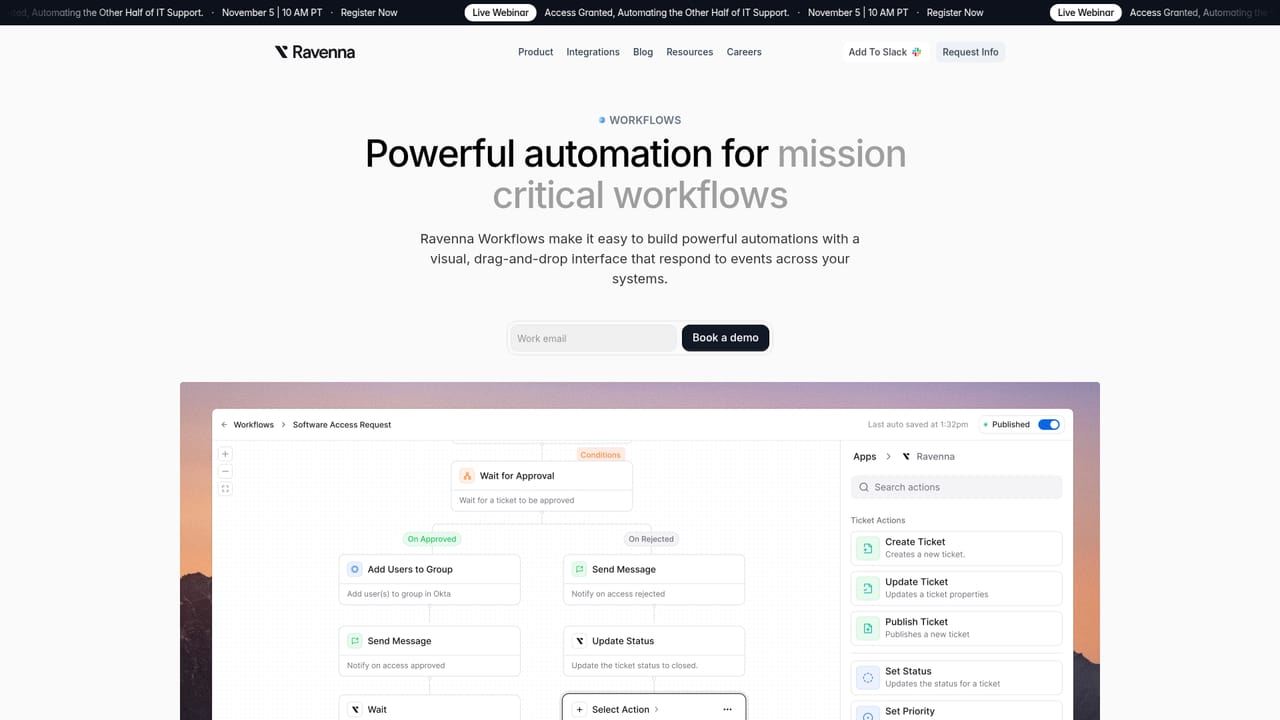Click the chevron between Apps and Ravenna
The height and width of the screenshot is (720, 1280).
coord(888,456)
